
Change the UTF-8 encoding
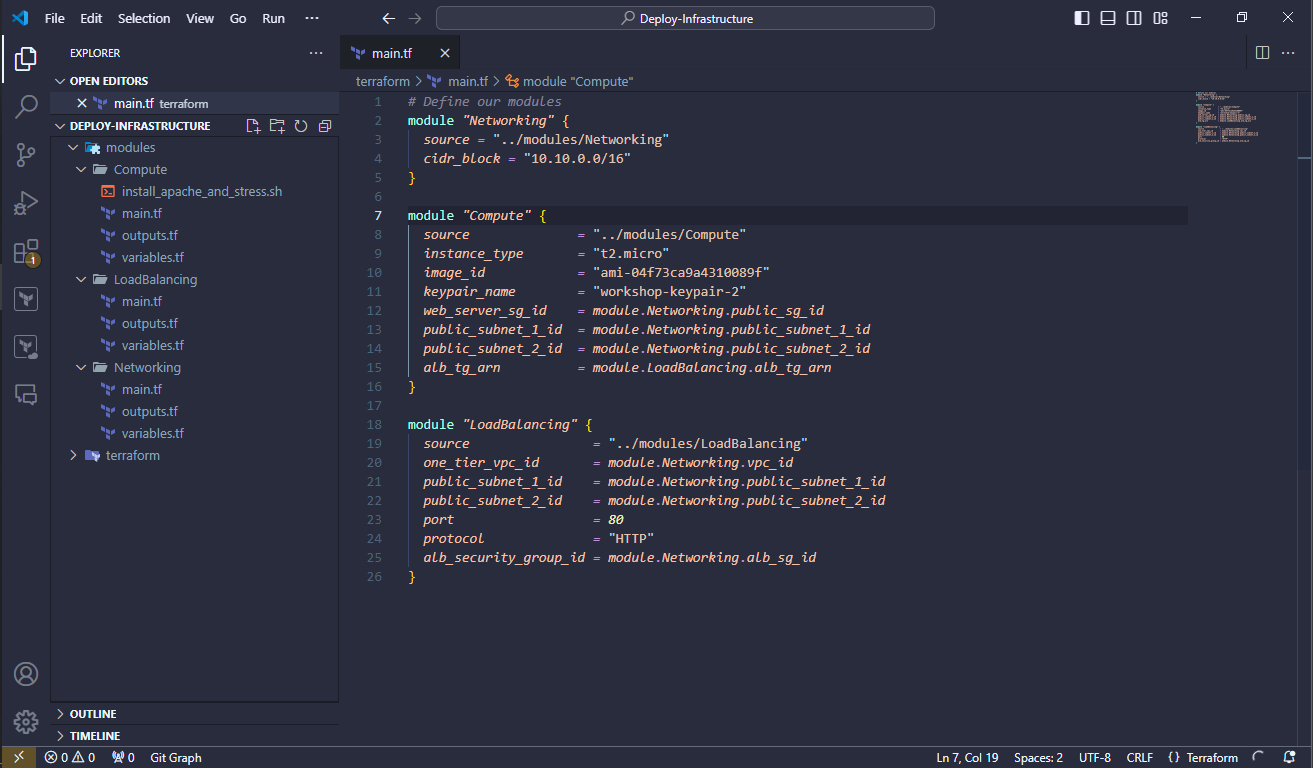pos(1095,757)
